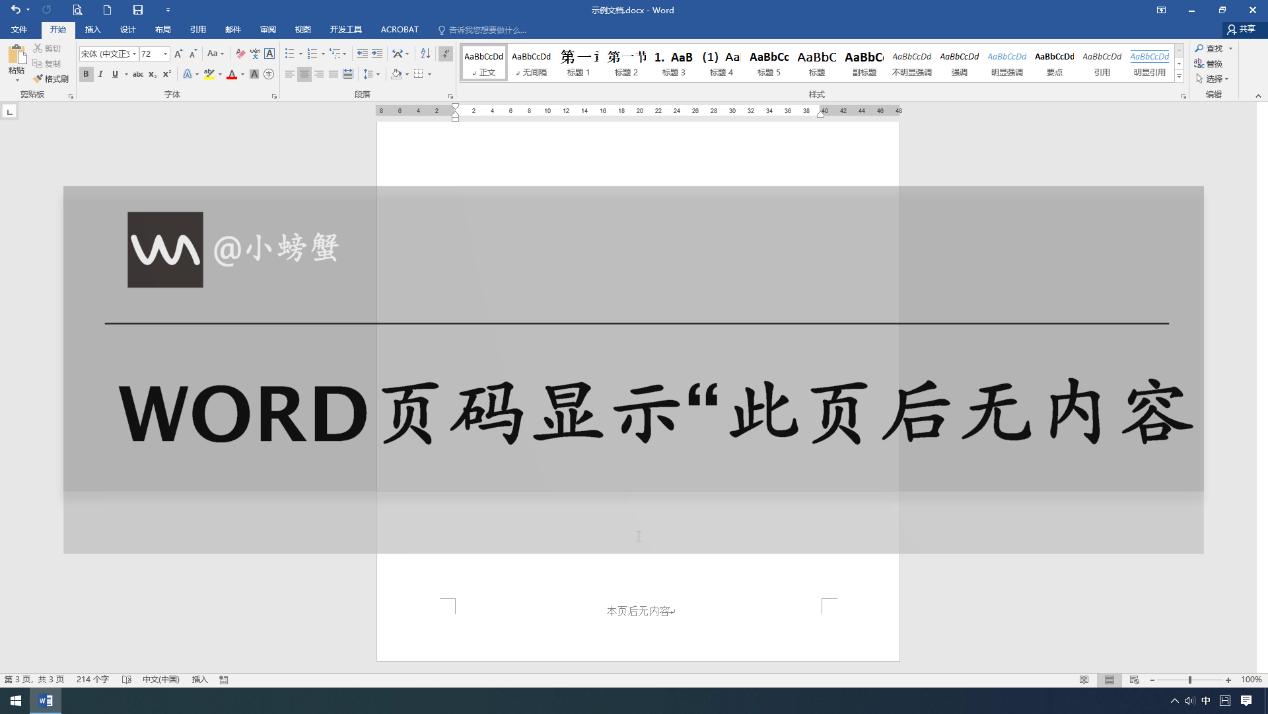
Task: Toggle italic formatting
Action: (100, 74)
